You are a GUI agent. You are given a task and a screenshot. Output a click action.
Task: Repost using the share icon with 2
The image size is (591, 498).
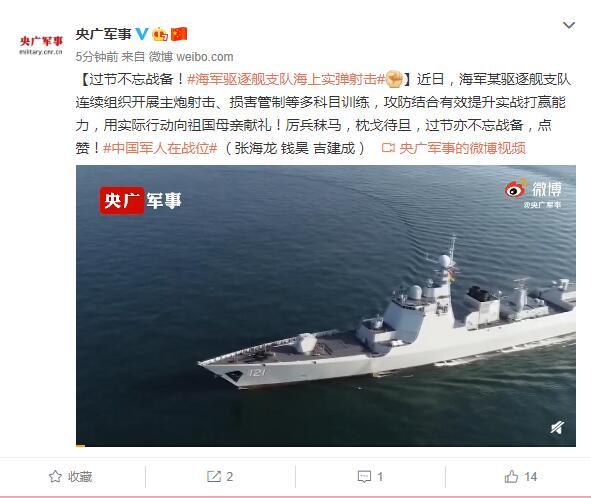pyautogui.click(x=220, y=477)
